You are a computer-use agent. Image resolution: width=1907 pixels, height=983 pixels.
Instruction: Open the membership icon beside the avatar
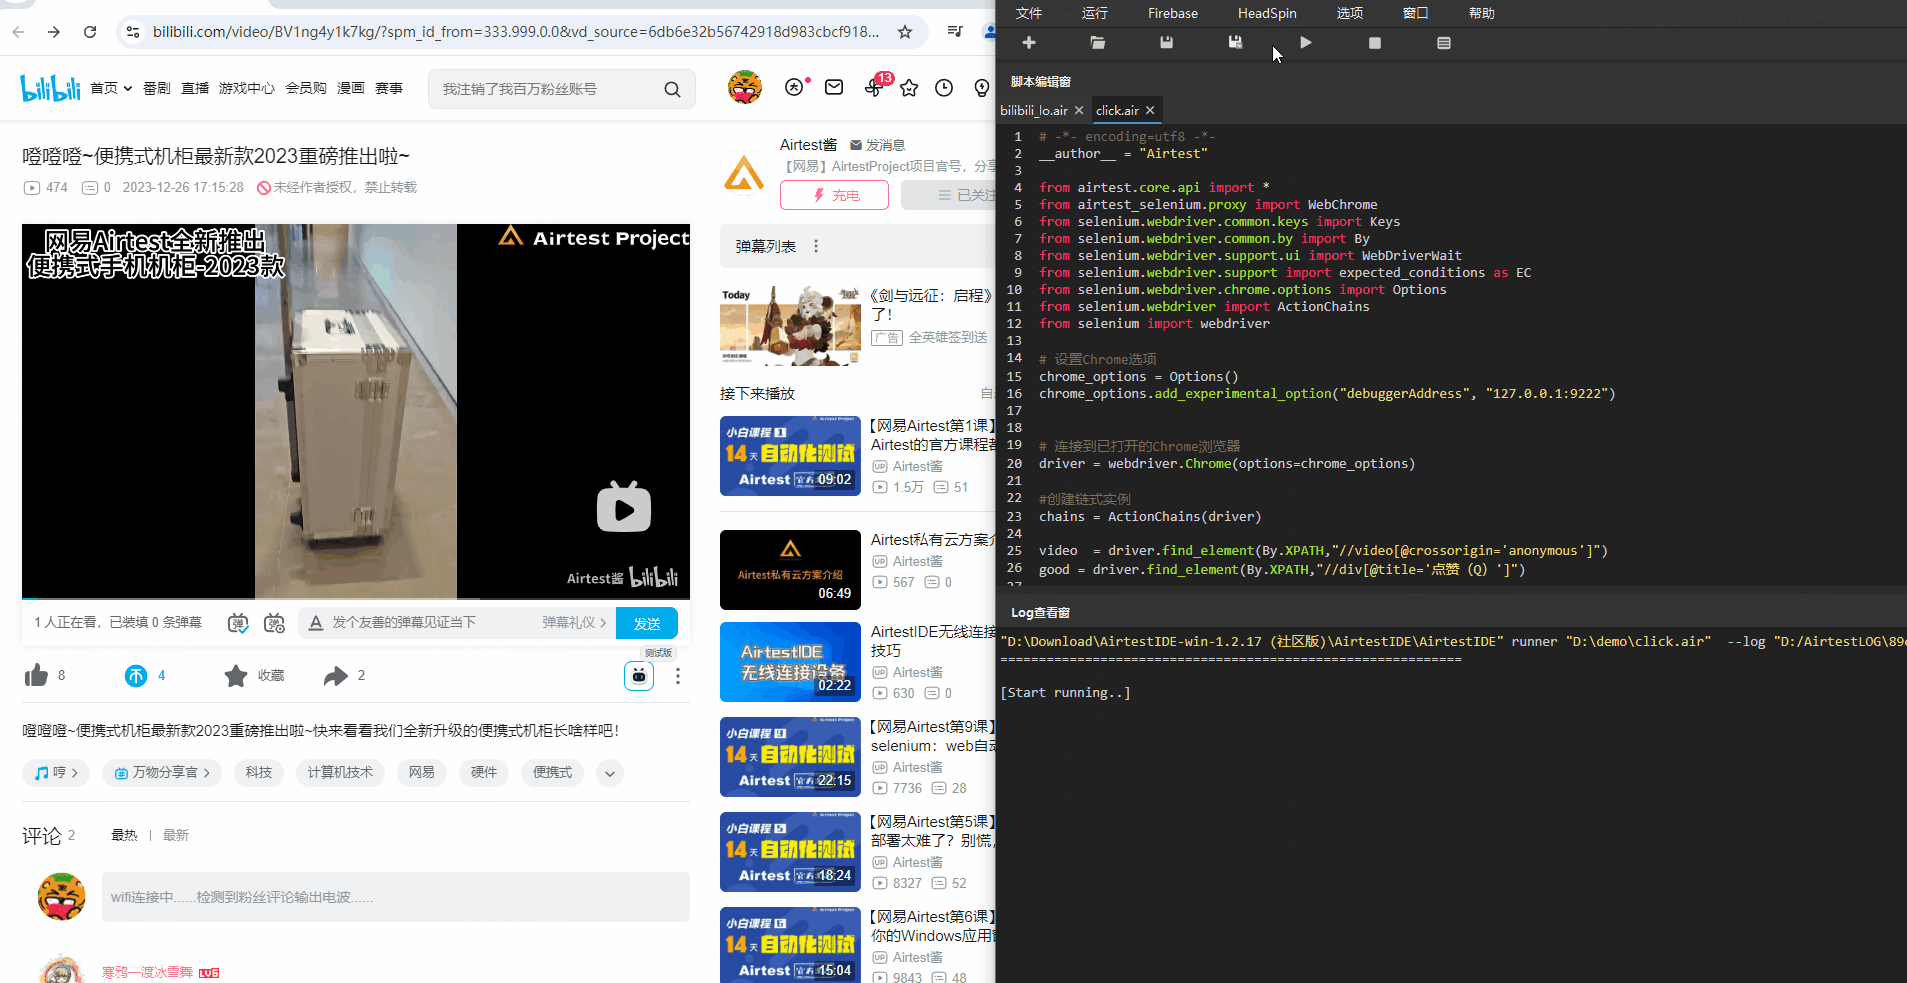795,87
